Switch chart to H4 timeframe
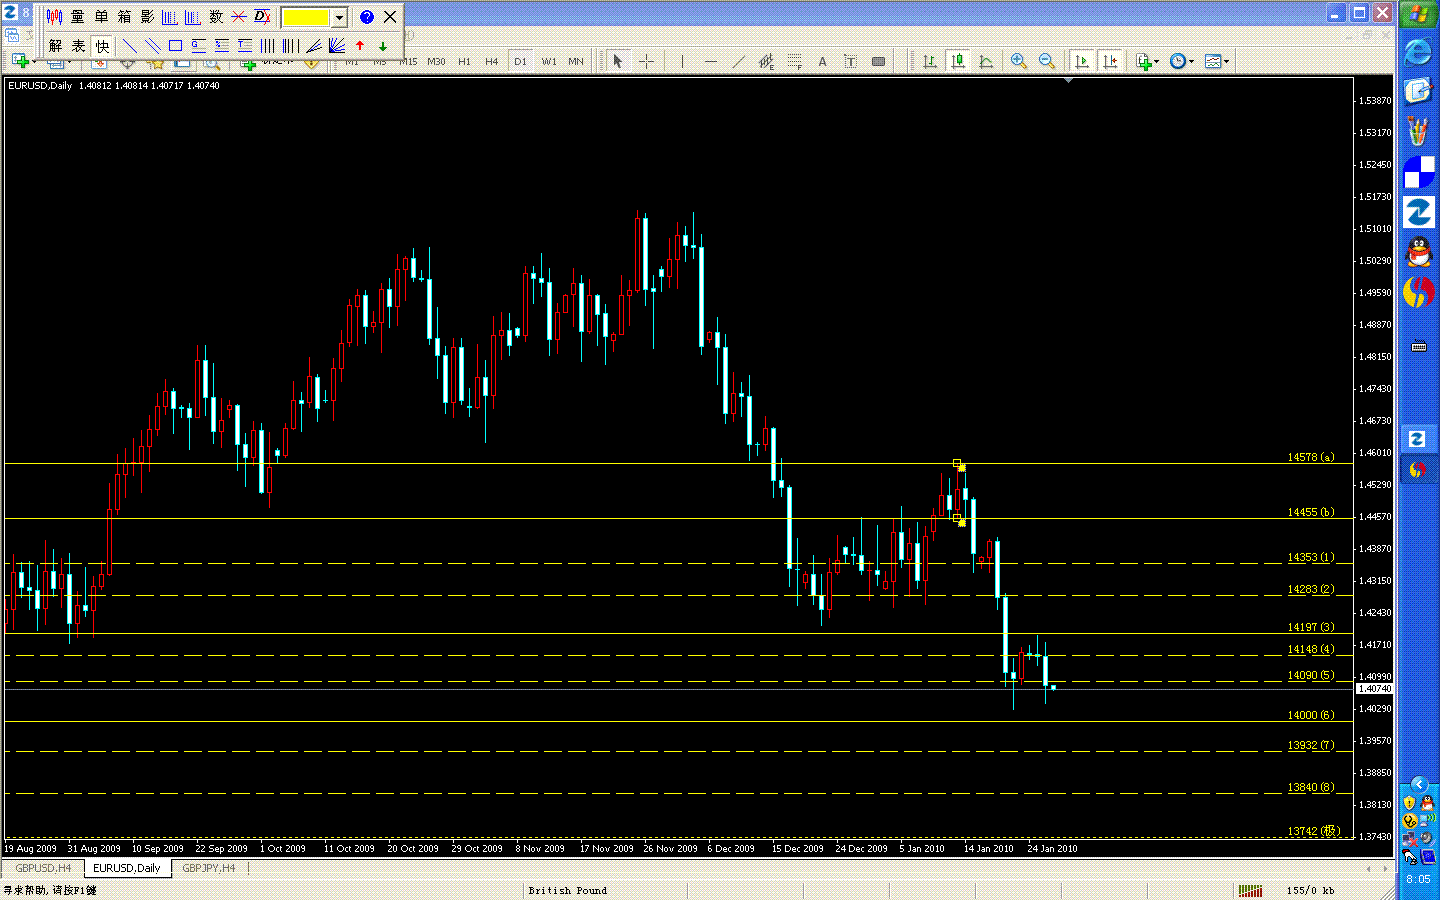This screenshot has height=900, width=1440. pos(492,62)
